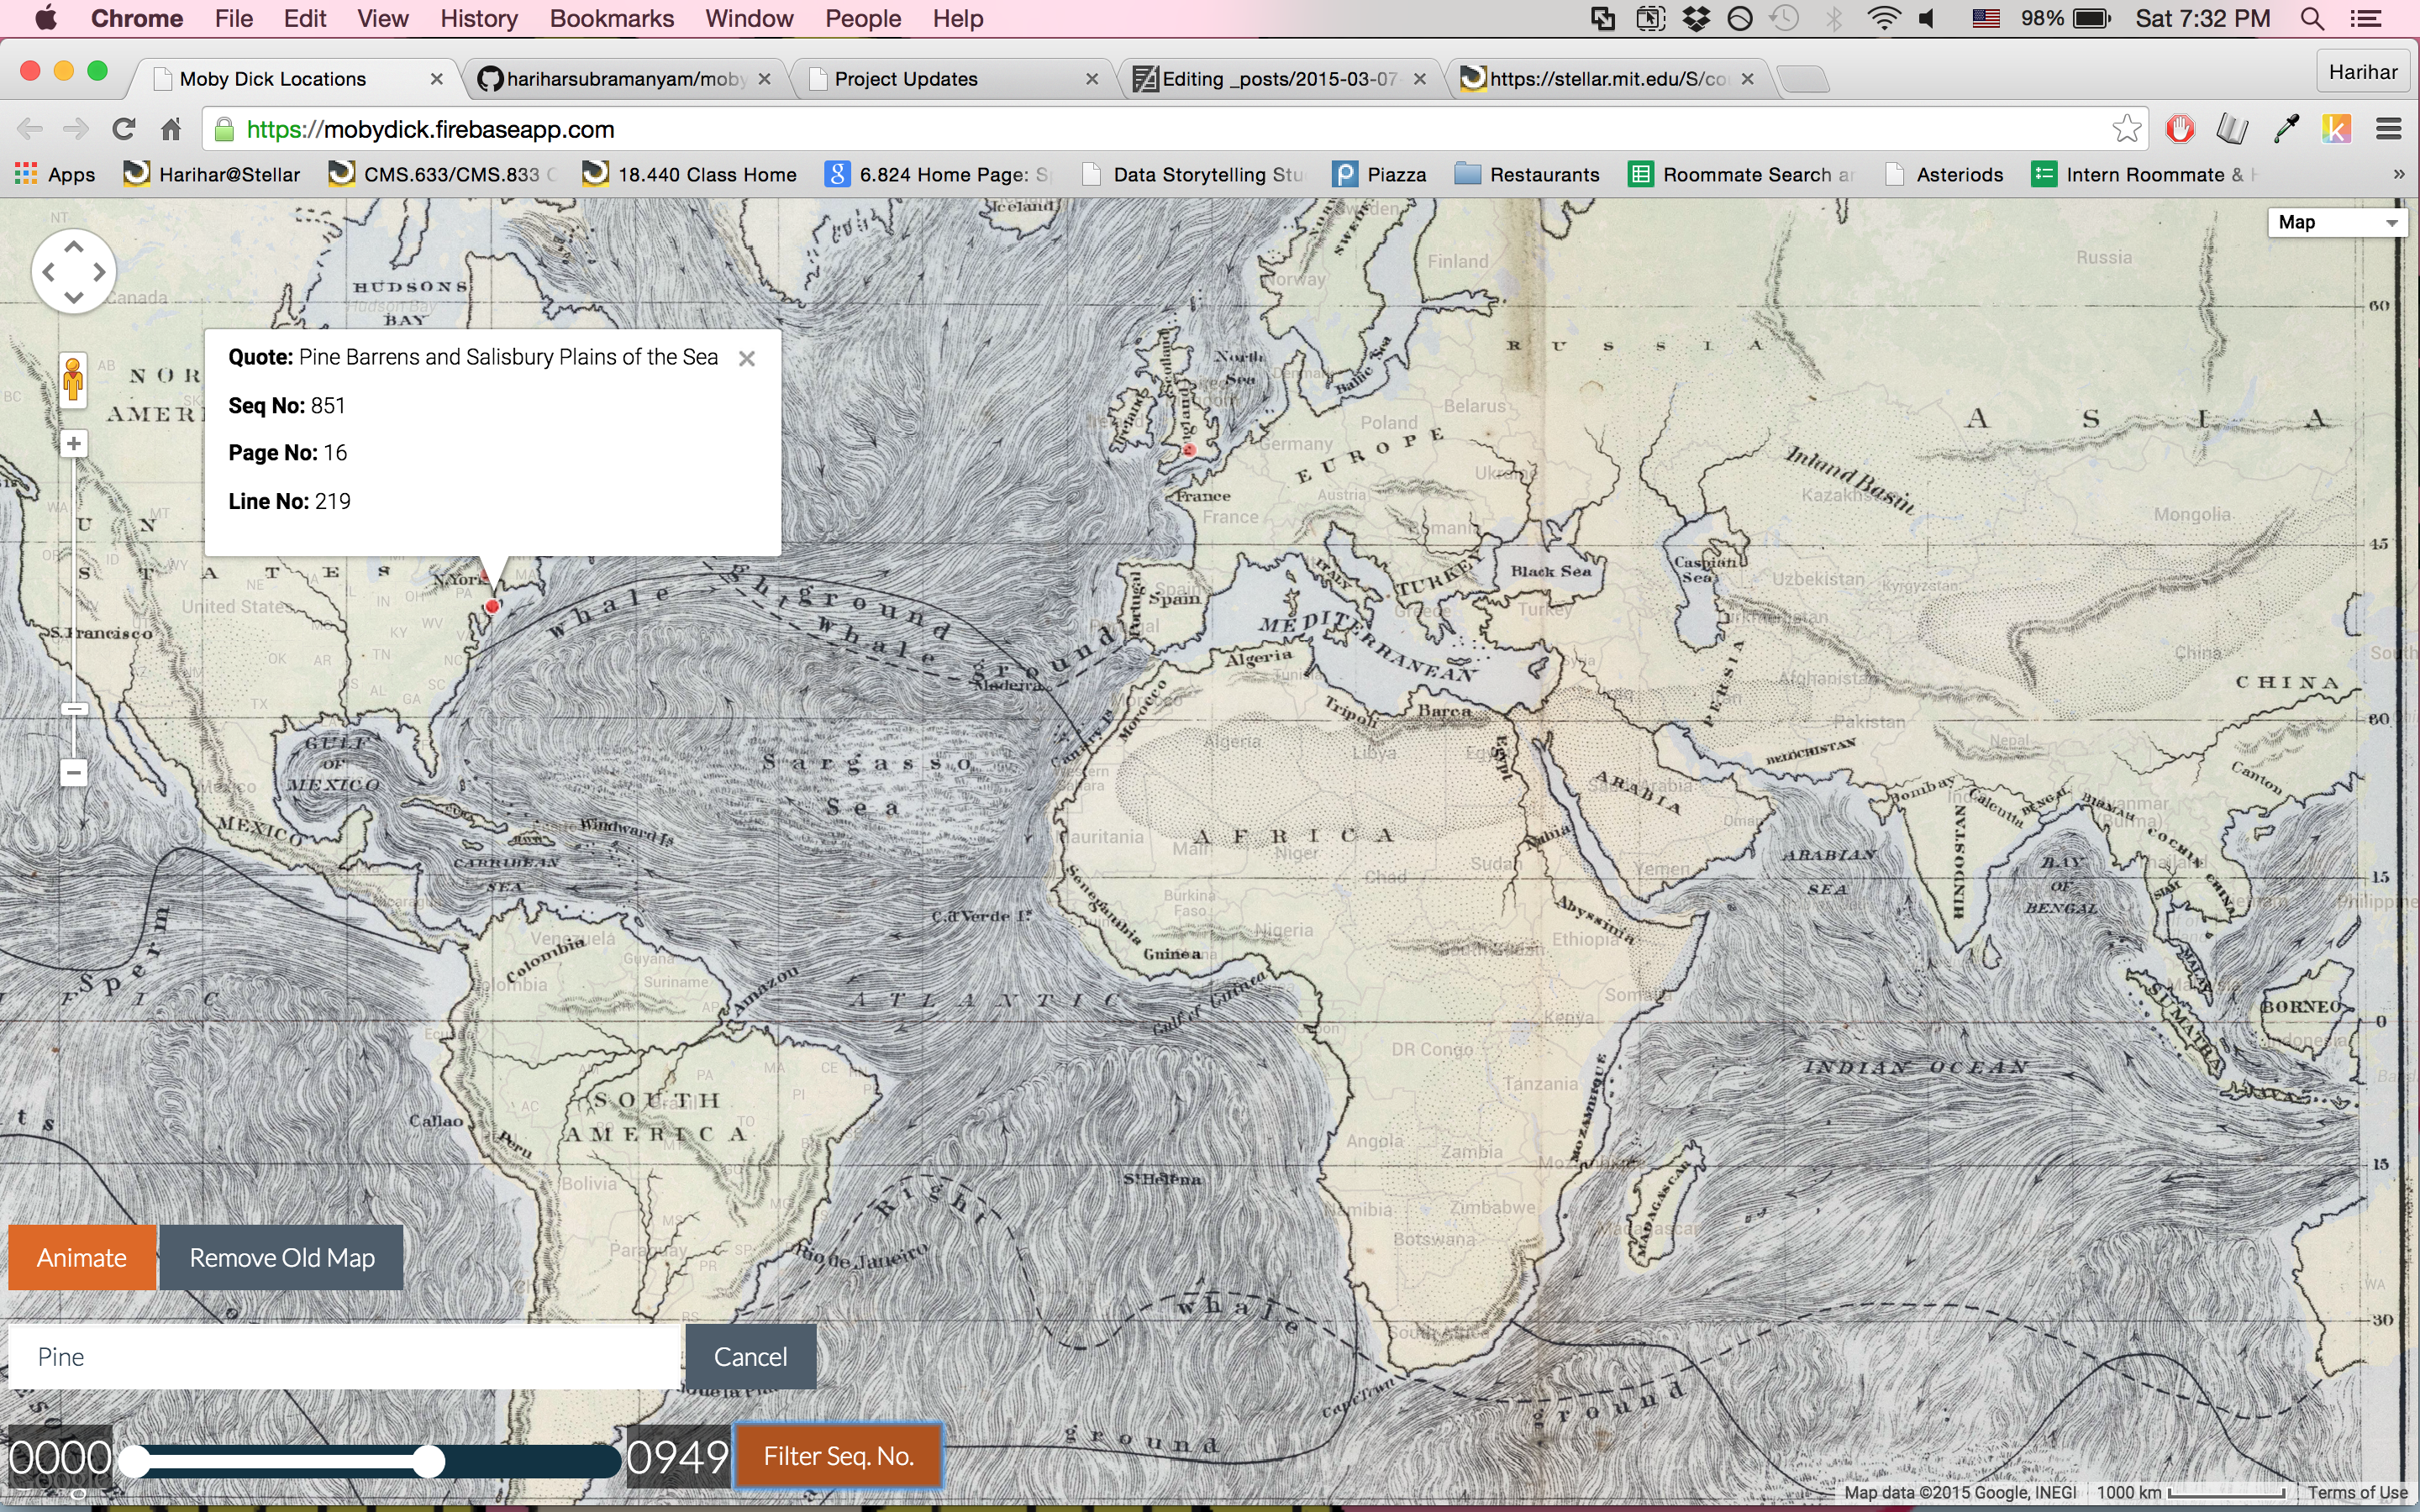Click Remove Old Map button

[x=282, y=1257]
